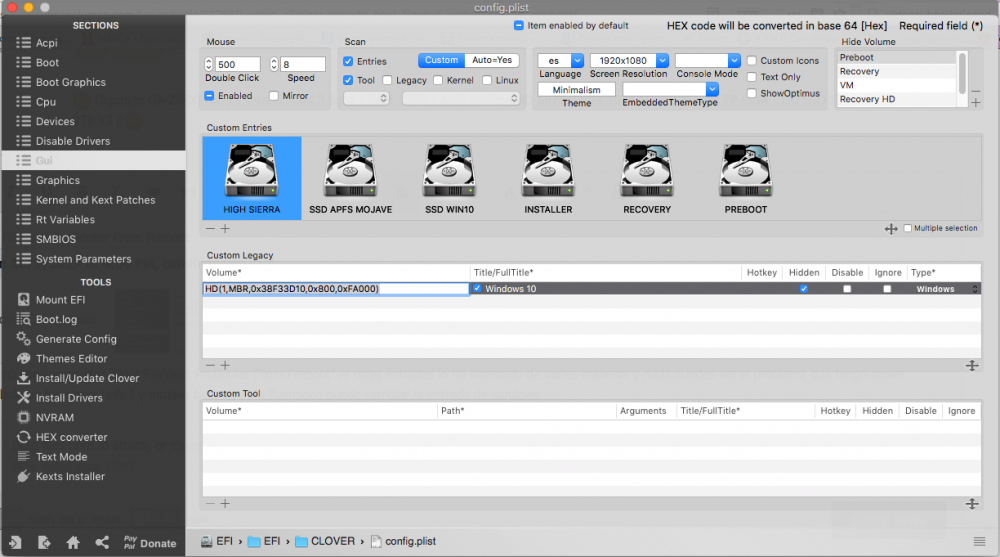1000x557 pixels.
Task: Click the Generate Config gears icon
Action: pos(24,339)
